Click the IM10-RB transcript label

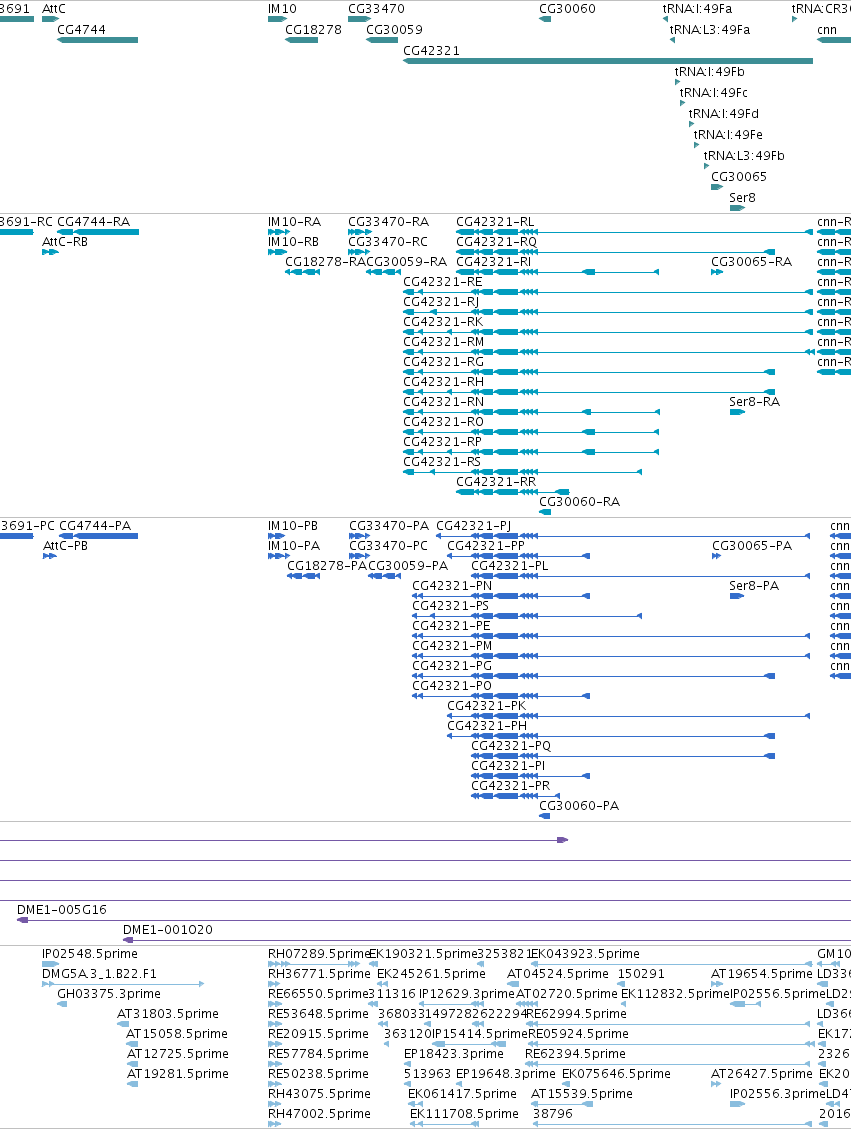click(293, 242)
